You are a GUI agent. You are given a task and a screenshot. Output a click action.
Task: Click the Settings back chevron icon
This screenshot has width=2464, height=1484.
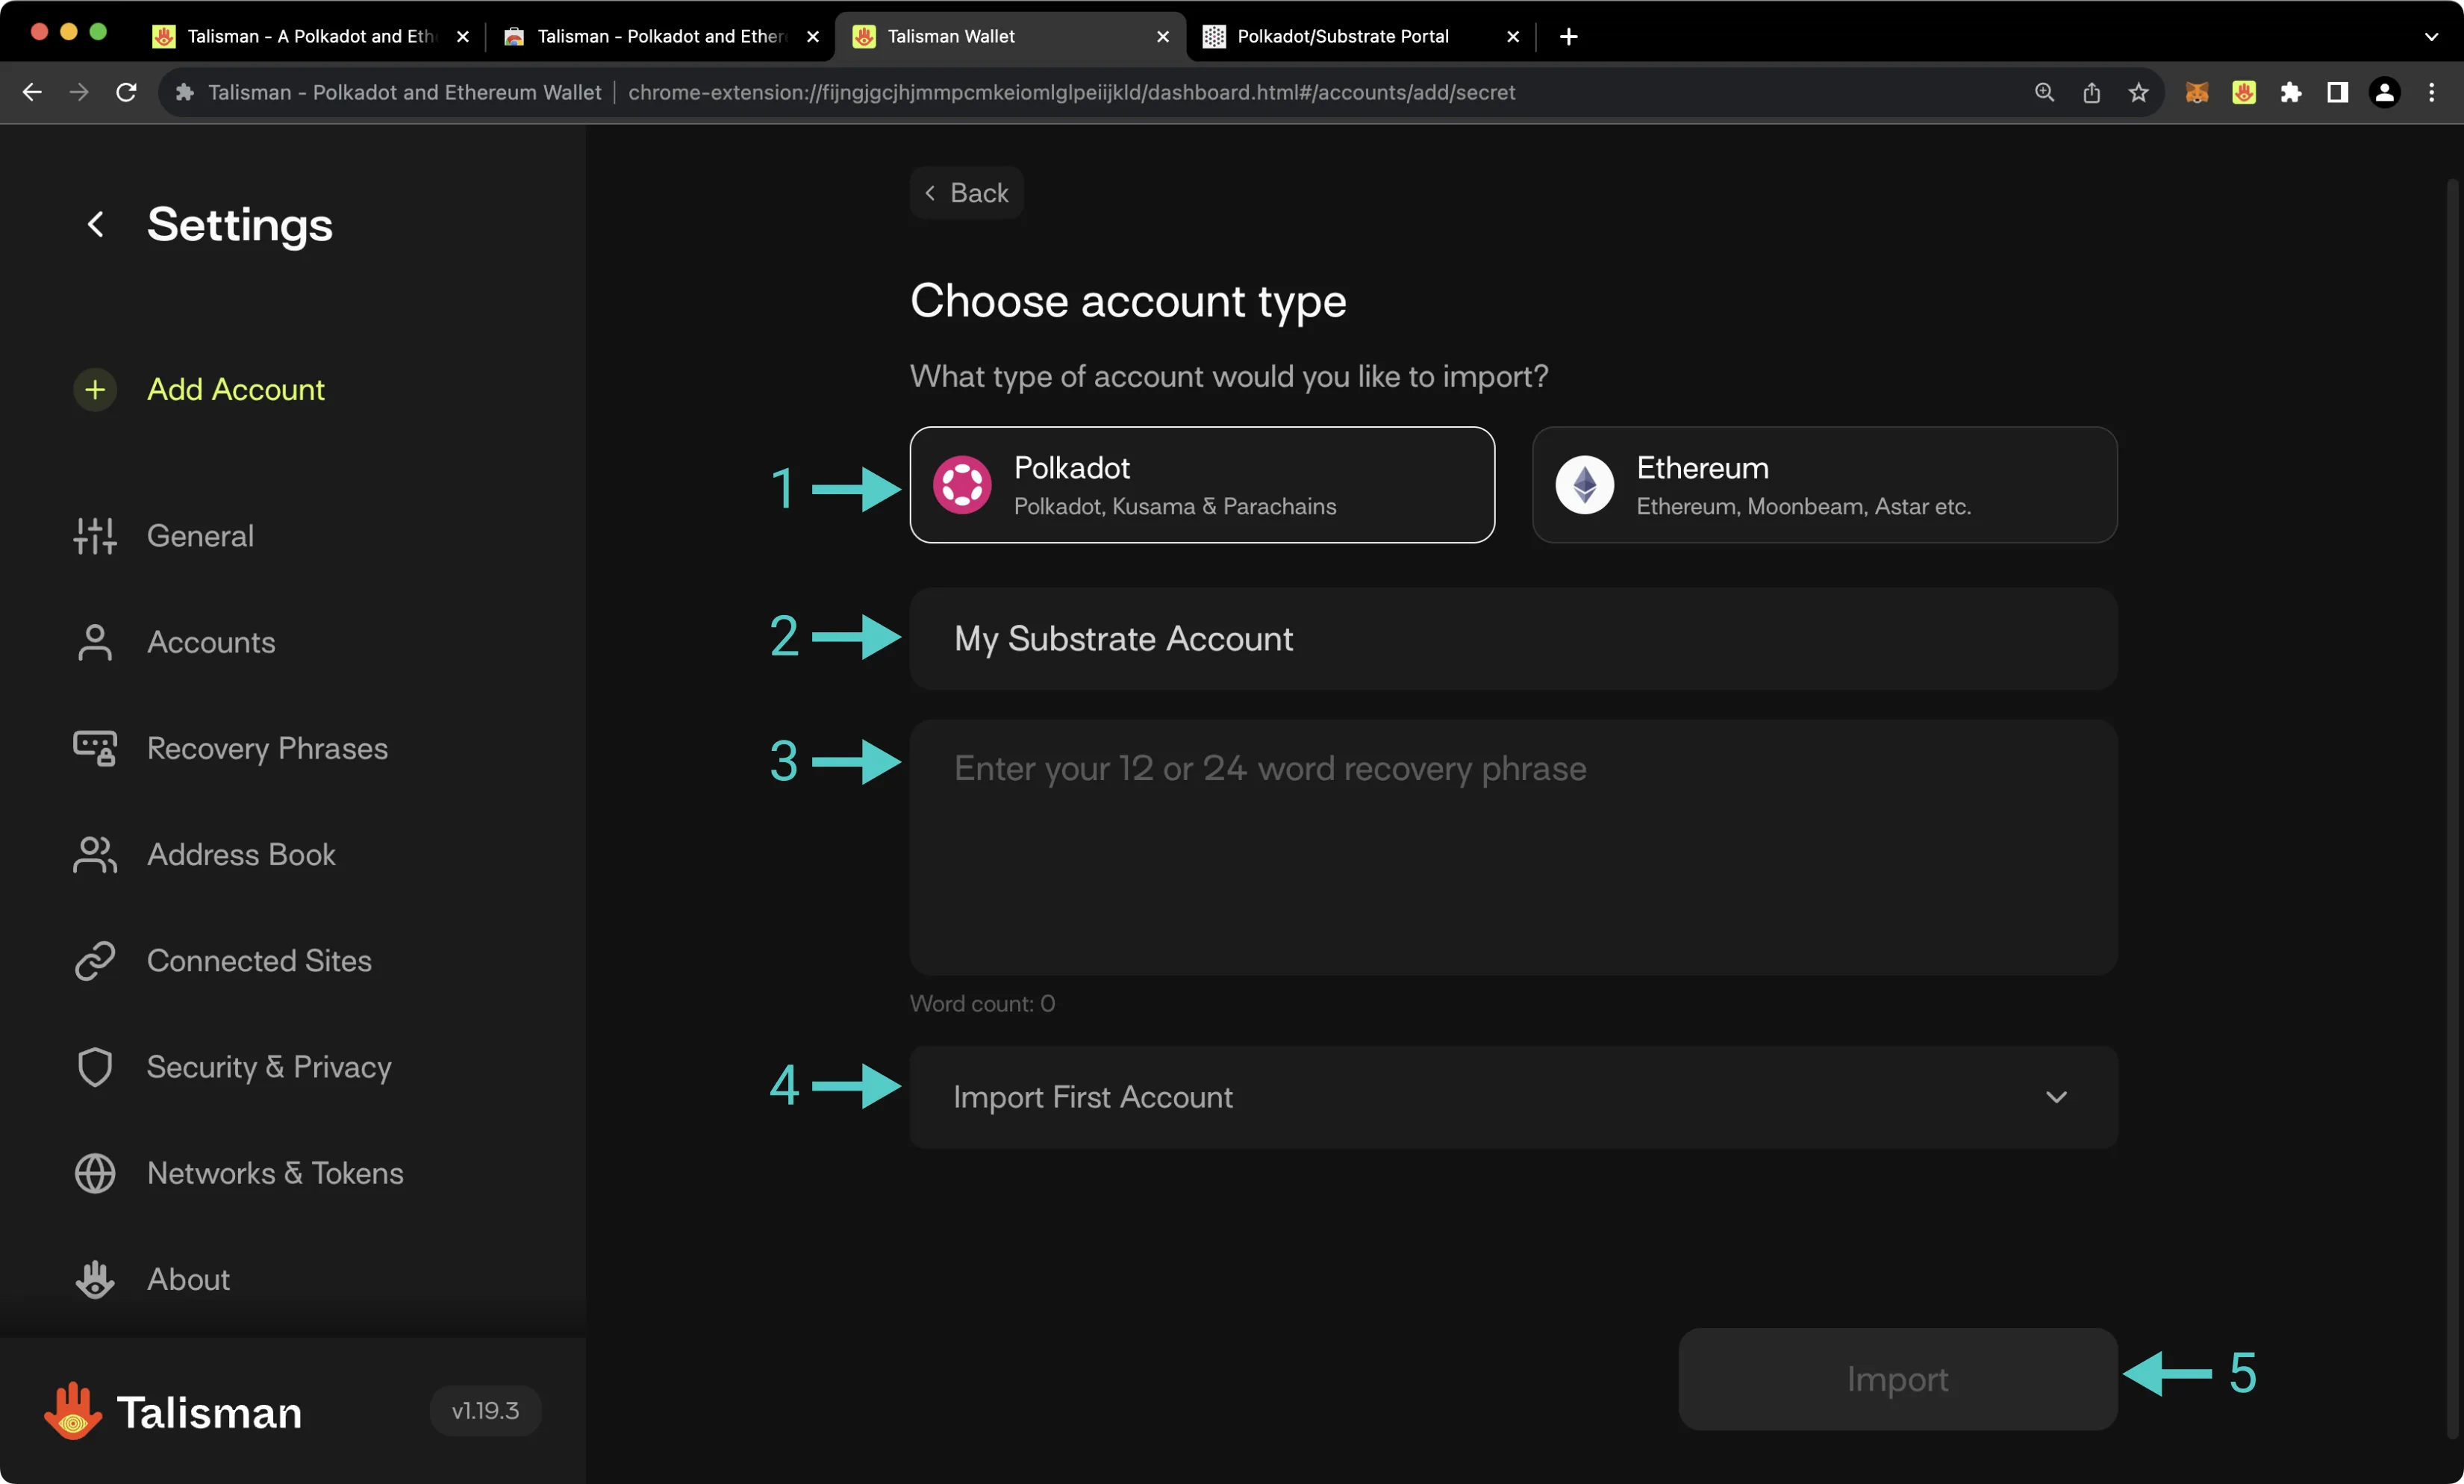[x=96, y=224]
